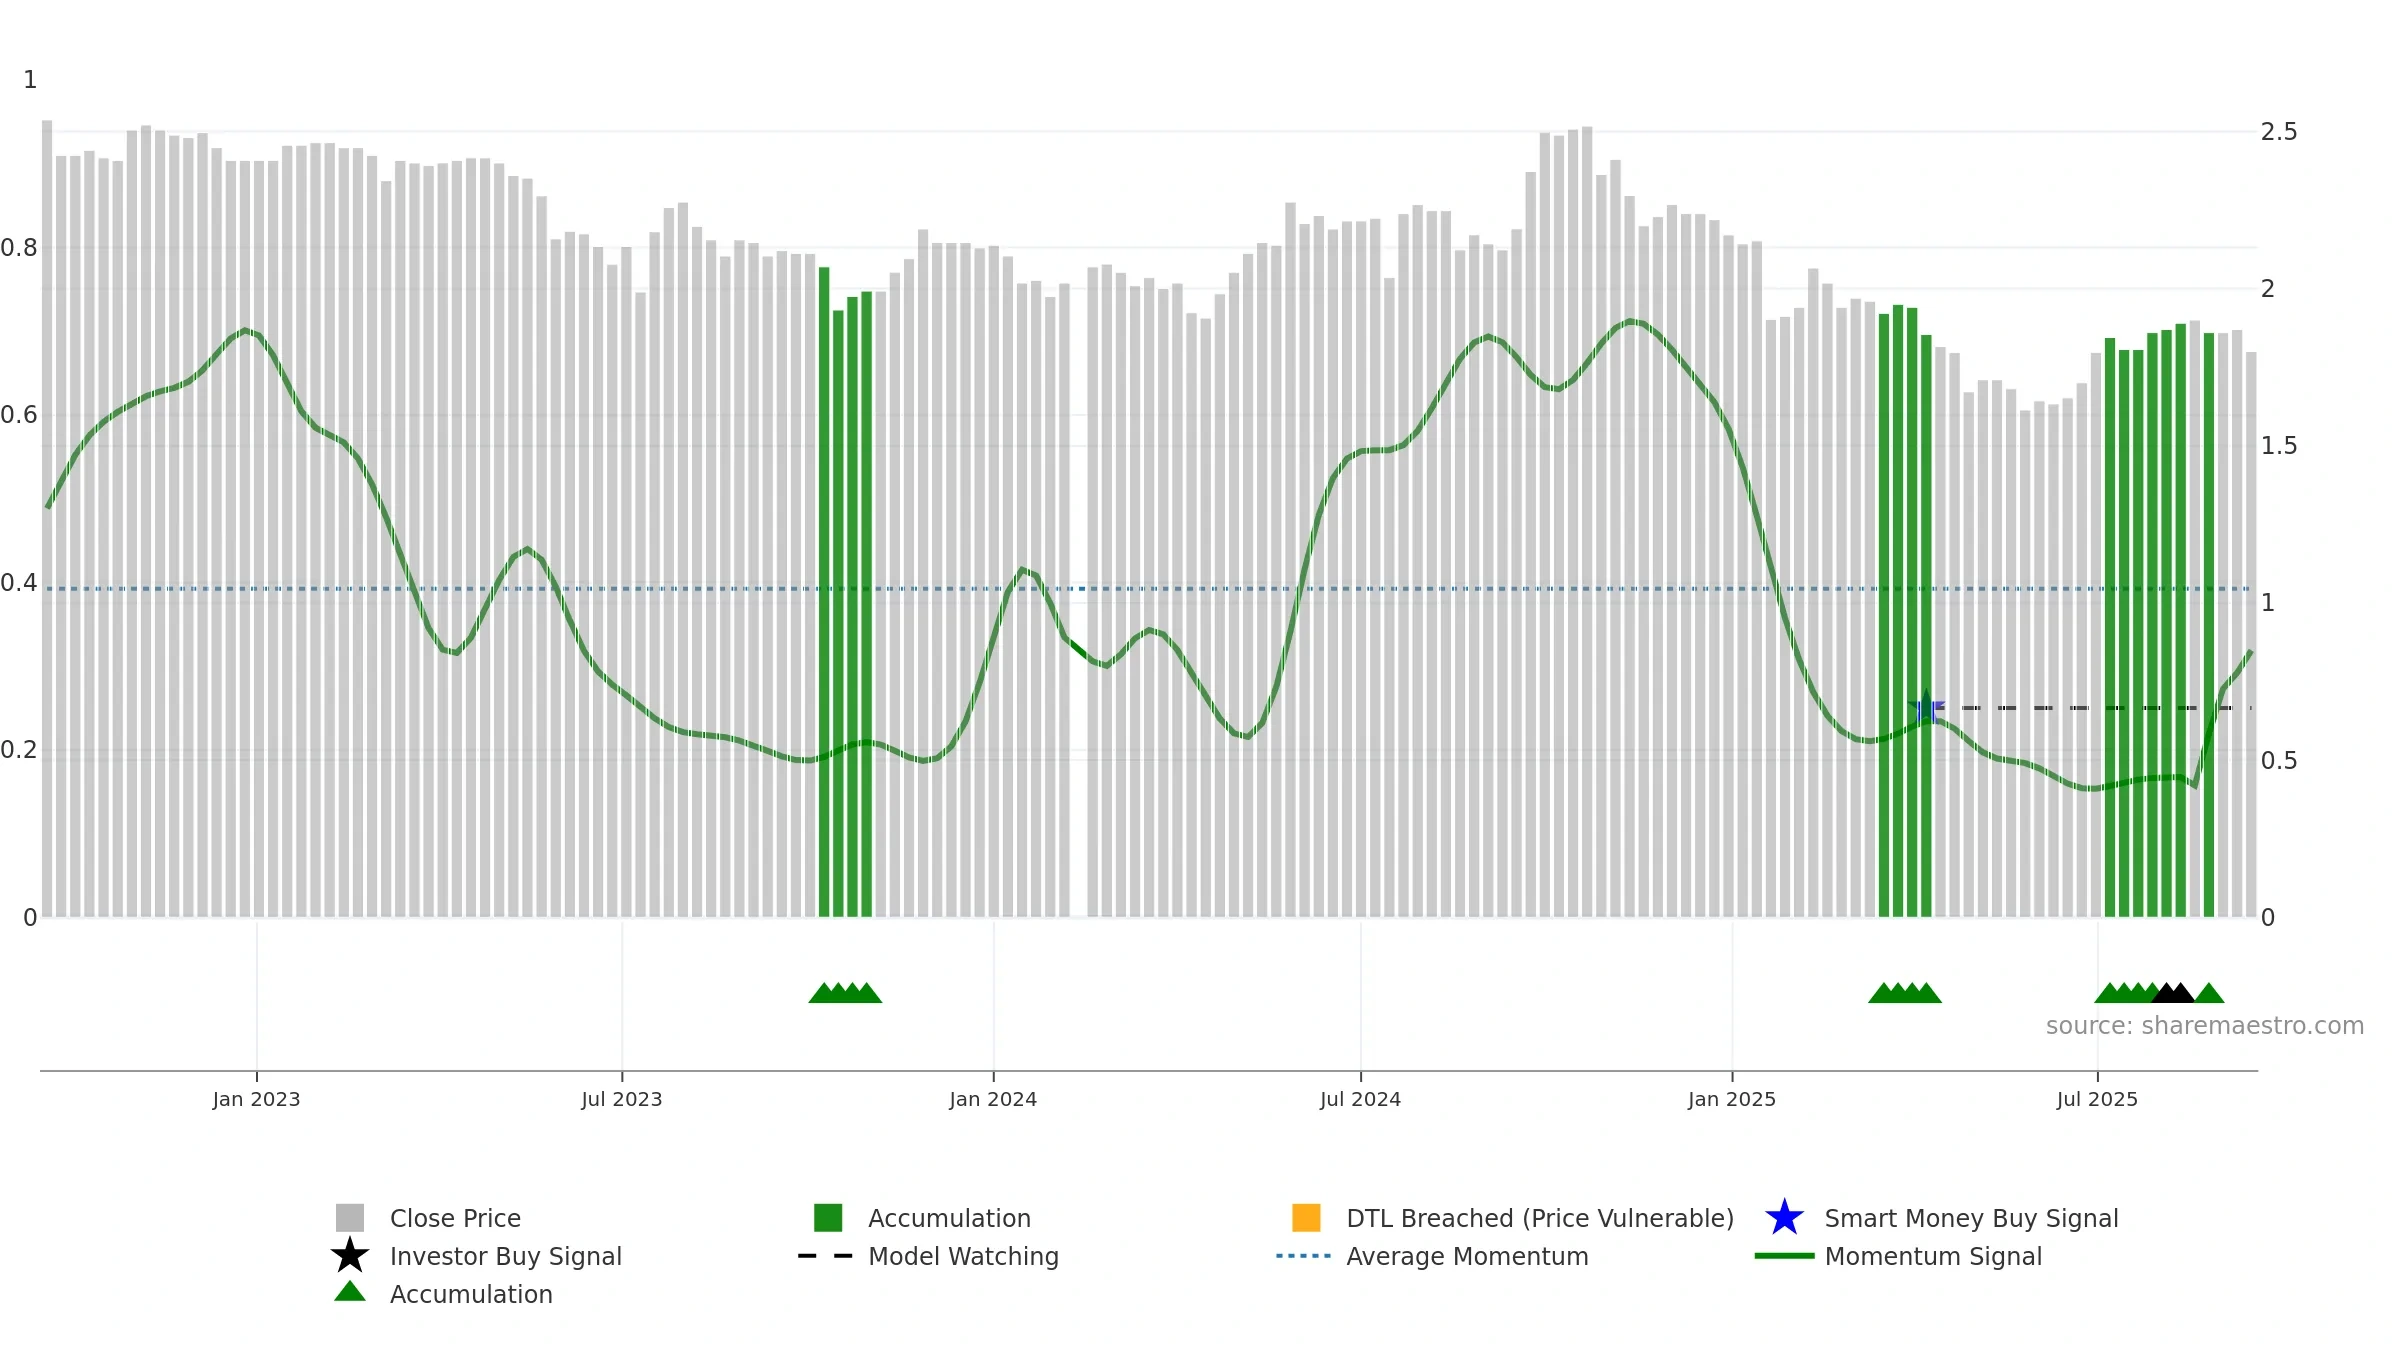Click the black Investor Buy Signal star
Image resolution: width=2400 pixels, height=1350 pixels.
350,1255
